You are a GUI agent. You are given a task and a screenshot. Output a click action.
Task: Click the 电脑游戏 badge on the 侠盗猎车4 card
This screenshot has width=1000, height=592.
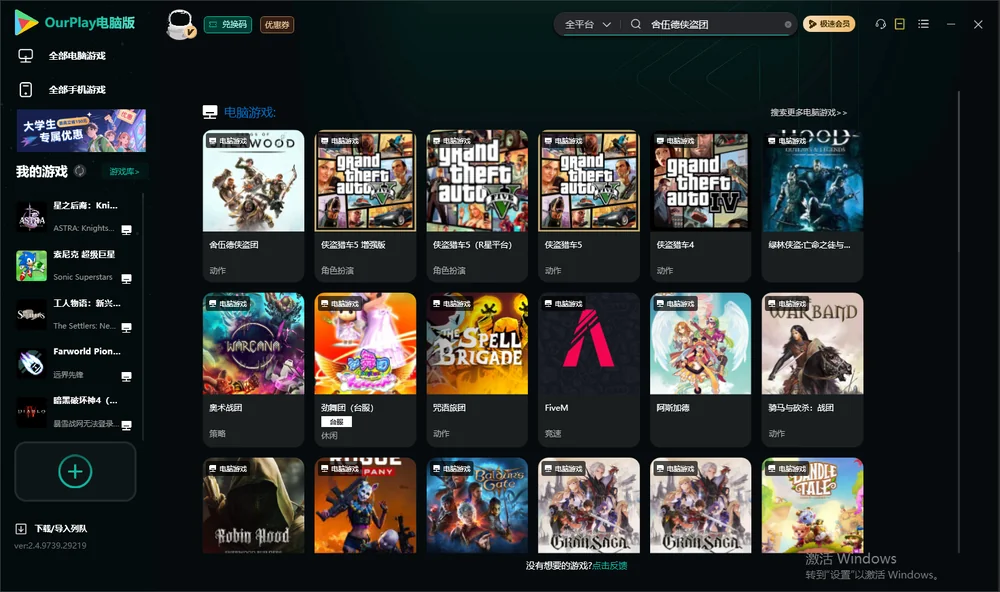click(x=675, y=140)
